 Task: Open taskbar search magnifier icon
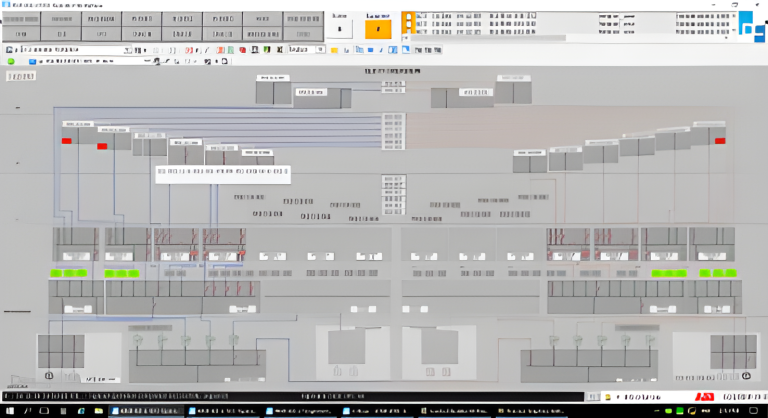pos(27,411)
